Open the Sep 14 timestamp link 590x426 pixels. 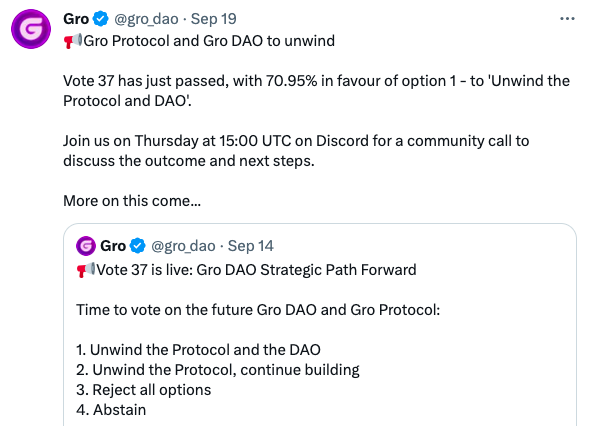[251, 246]
